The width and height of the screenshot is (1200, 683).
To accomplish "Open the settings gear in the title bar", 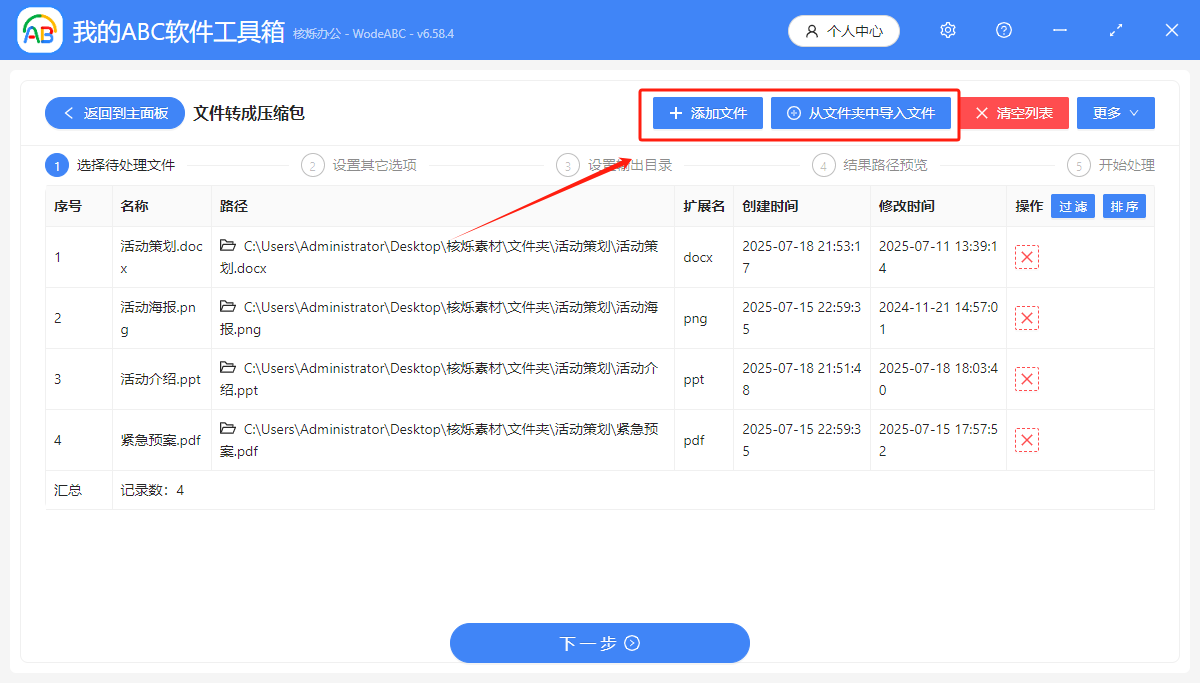I will click(947, 30).
